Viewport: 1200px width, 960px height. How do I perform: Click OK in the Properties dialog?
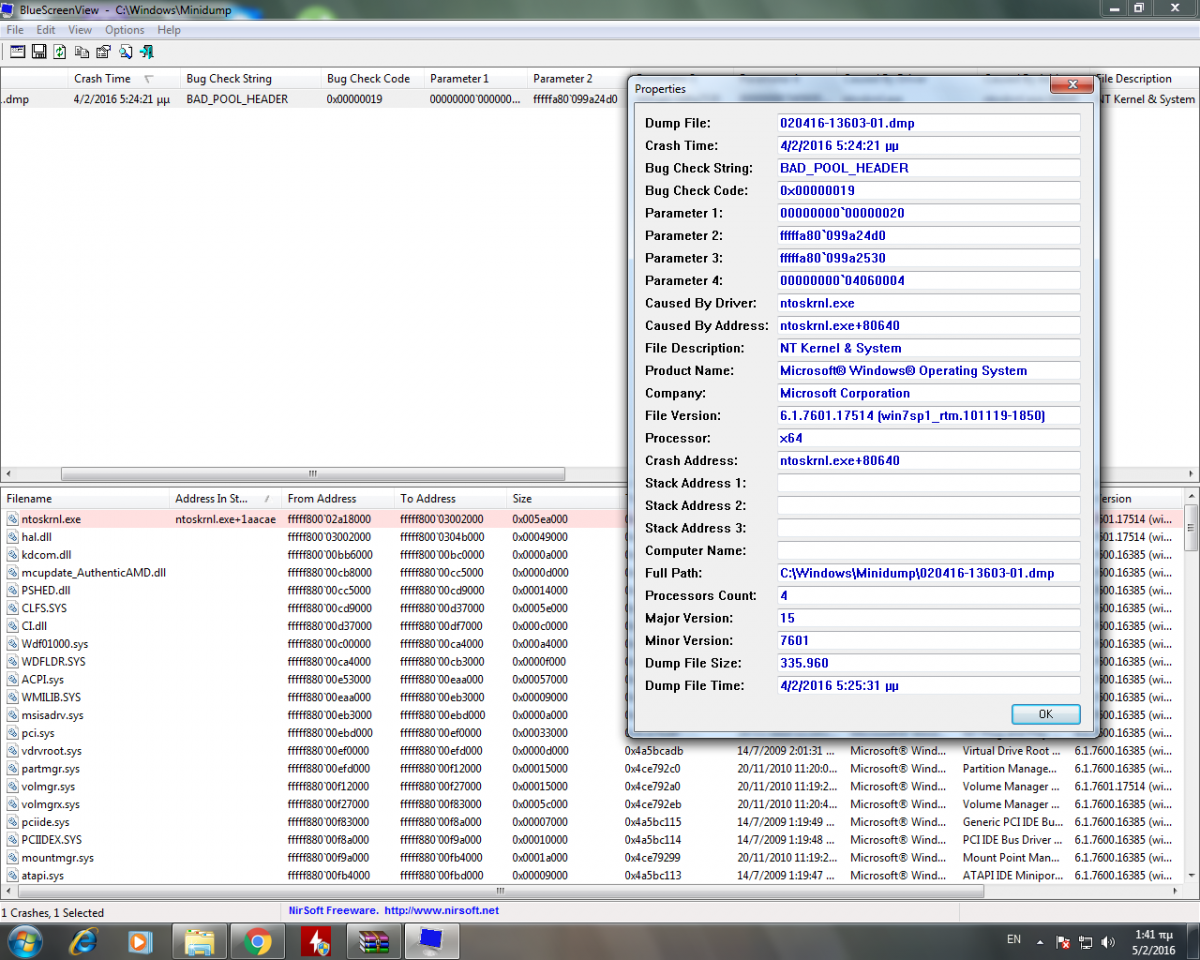(x=1045, y=714)
